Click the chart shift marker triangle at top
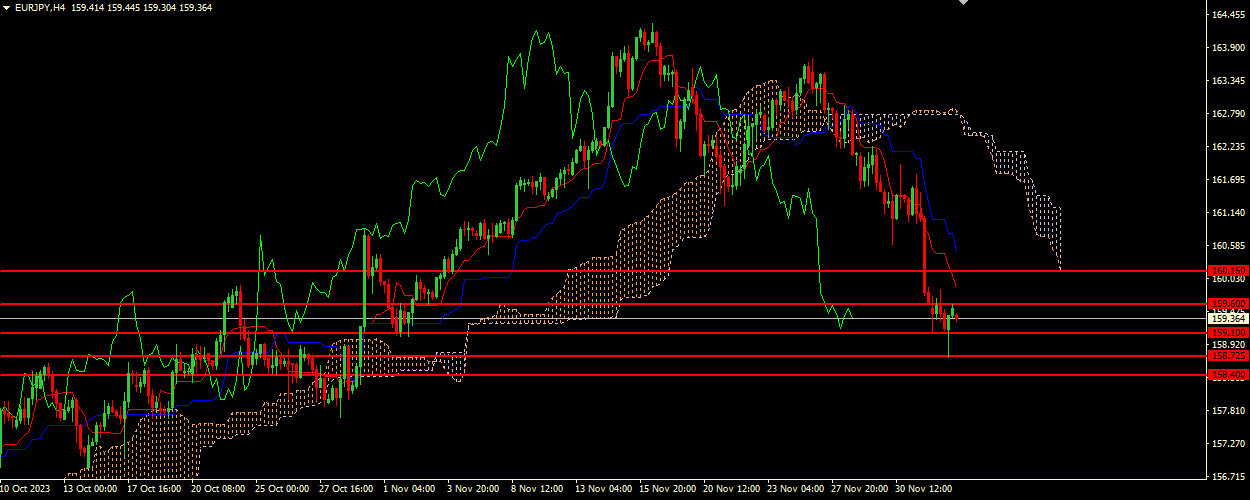This screenshot has height=500, width=1250. click(x=964, y=3)
